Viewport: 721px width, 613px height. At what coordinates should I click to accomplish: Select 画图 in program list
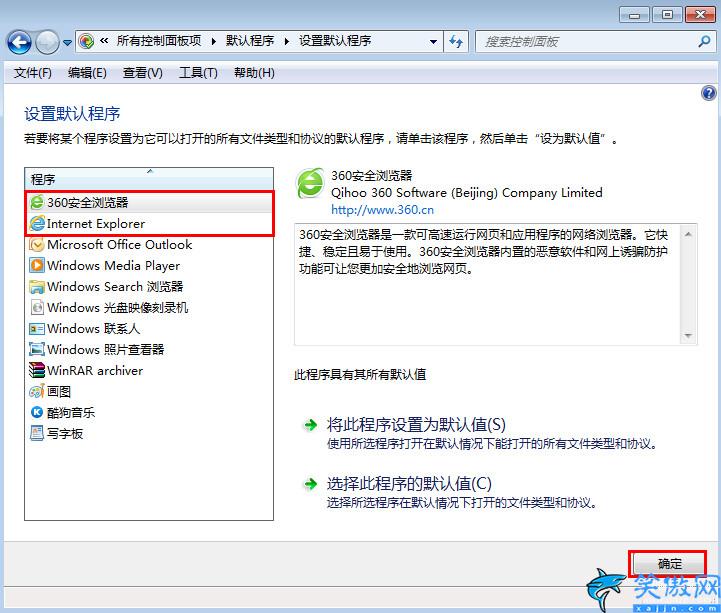pyautogui.click(x=149, y=391)
